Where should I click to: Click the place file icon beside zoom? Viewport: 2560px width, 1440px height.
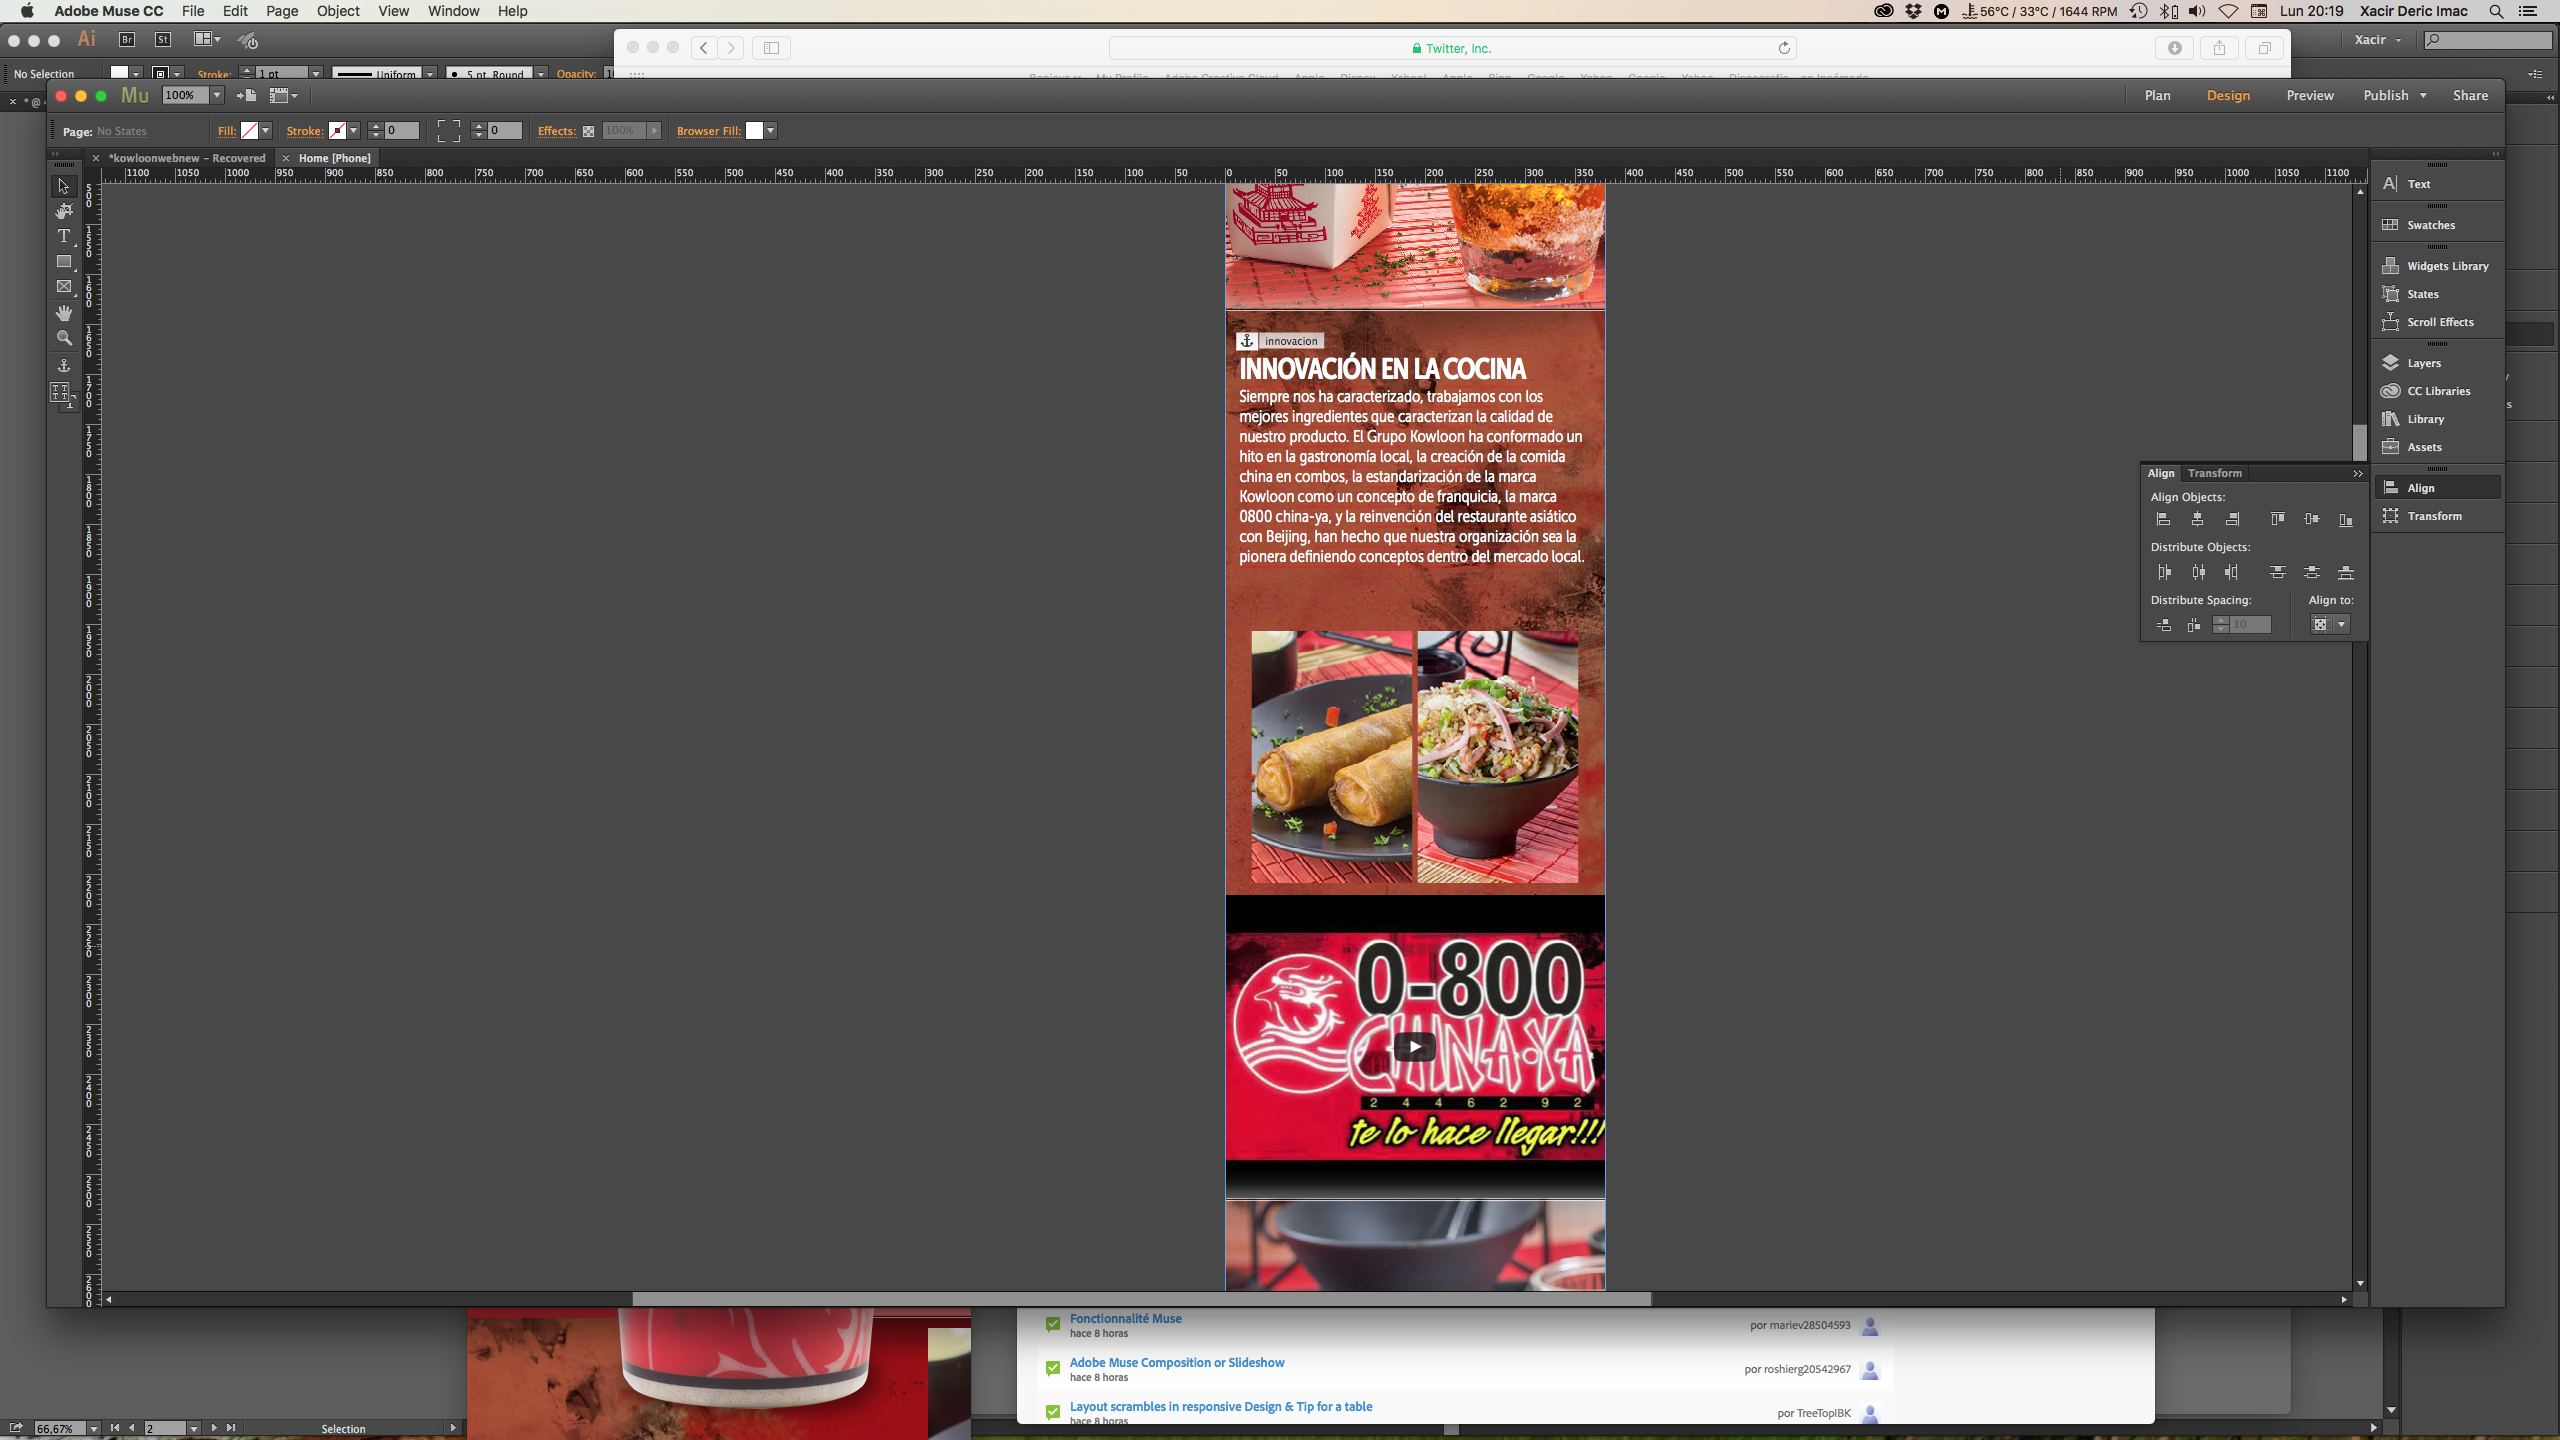(x=246, y=95)
